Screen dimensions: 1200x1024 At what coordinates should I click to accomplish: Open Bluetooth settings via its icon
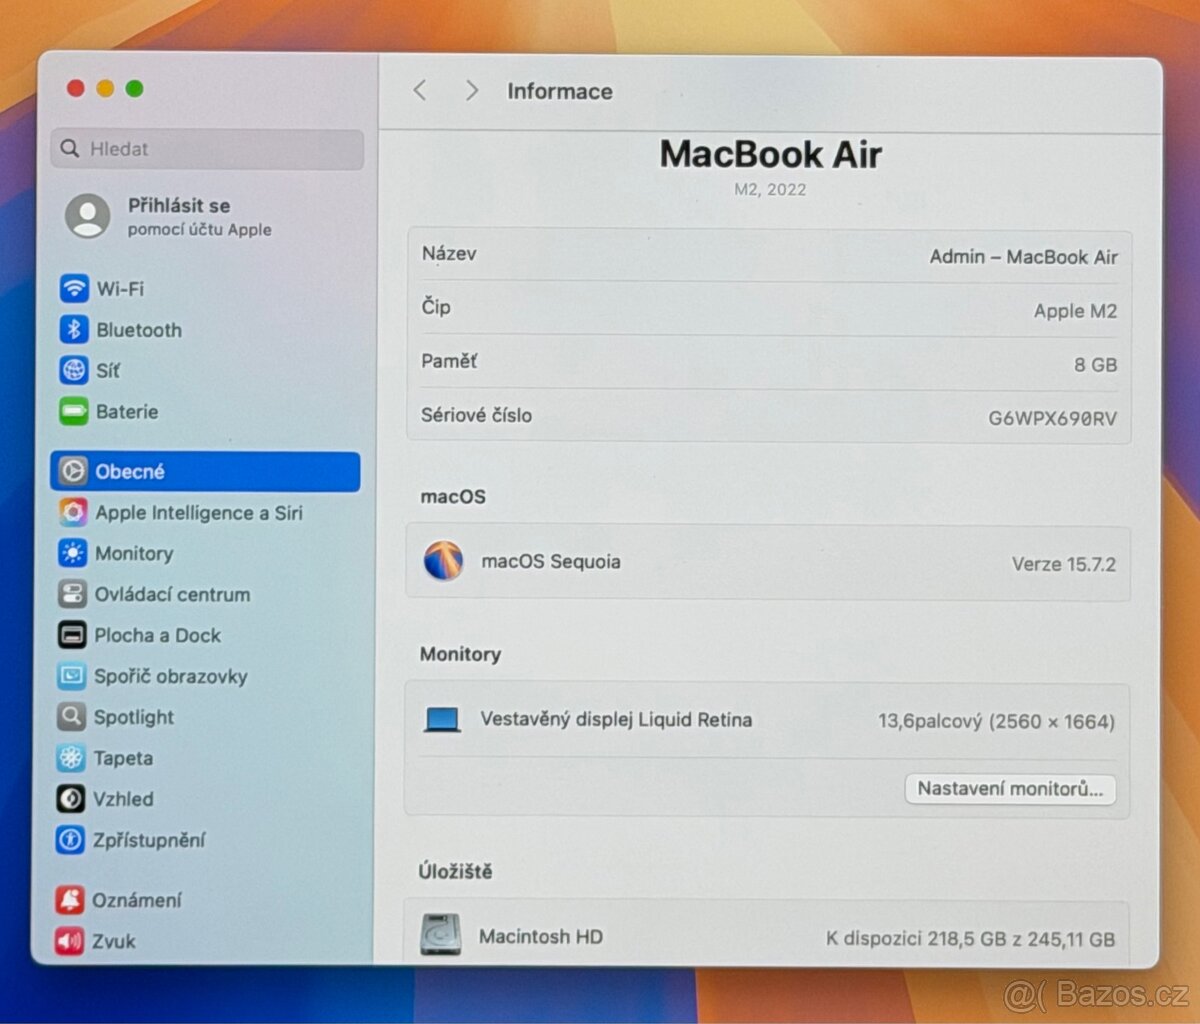pos(74,330)
